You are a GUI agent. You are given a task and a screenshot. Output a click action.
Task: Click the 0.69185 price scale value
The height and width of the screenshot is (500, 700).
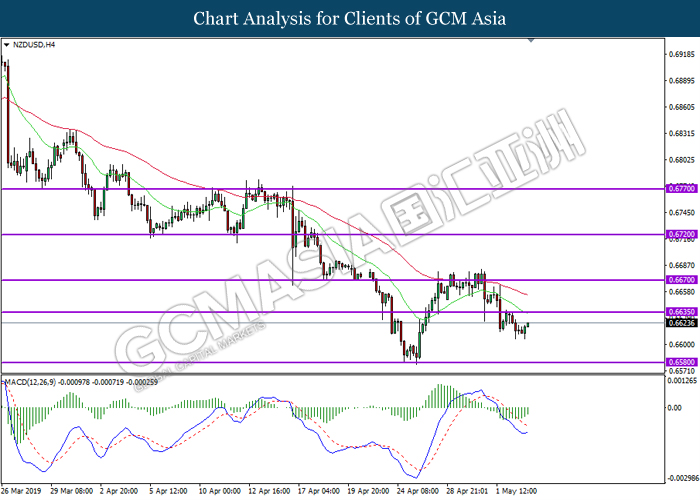[x=682, y=54]
